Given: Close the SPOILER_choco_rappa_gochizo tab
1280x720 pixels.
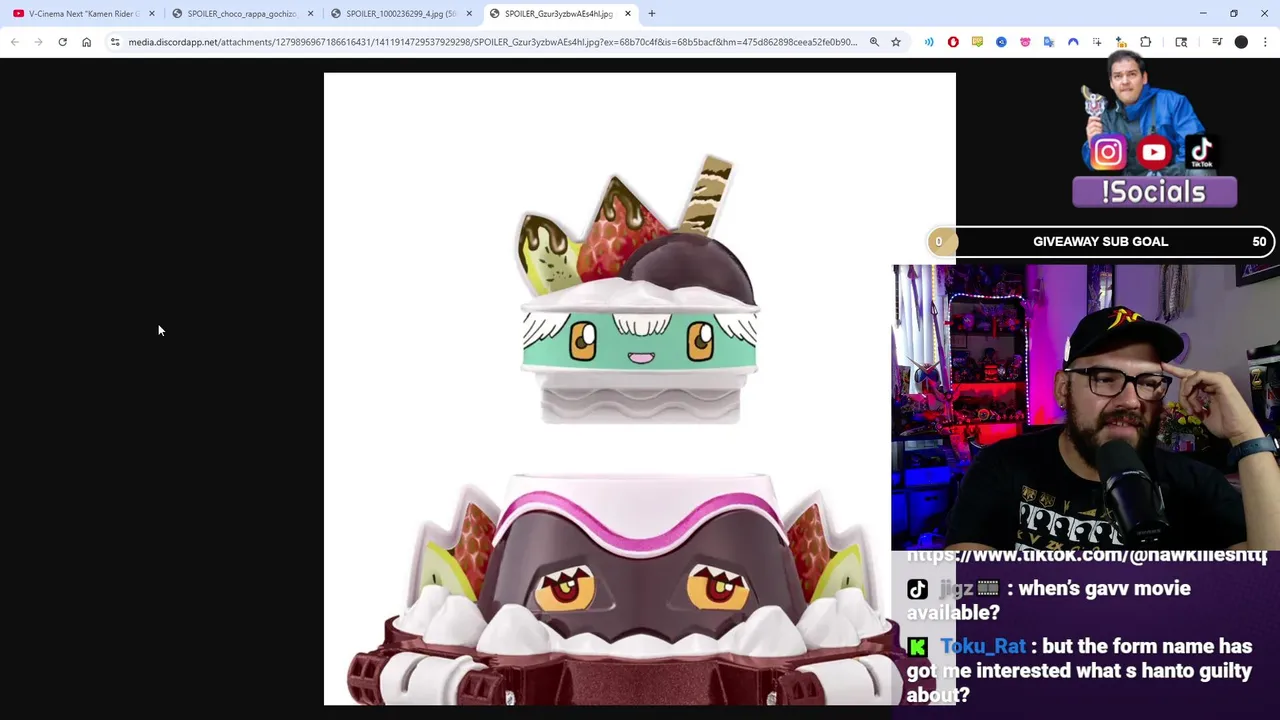Looking at the screenshot, I should point(310,14).
